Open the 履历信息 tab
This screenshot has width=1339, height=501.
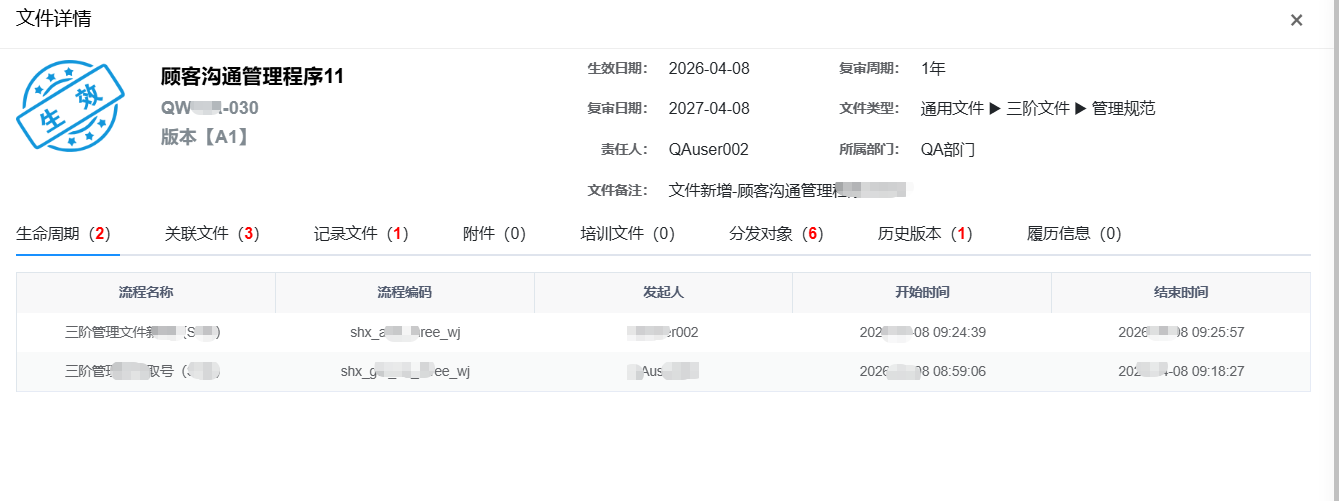tap(1074, 234)
